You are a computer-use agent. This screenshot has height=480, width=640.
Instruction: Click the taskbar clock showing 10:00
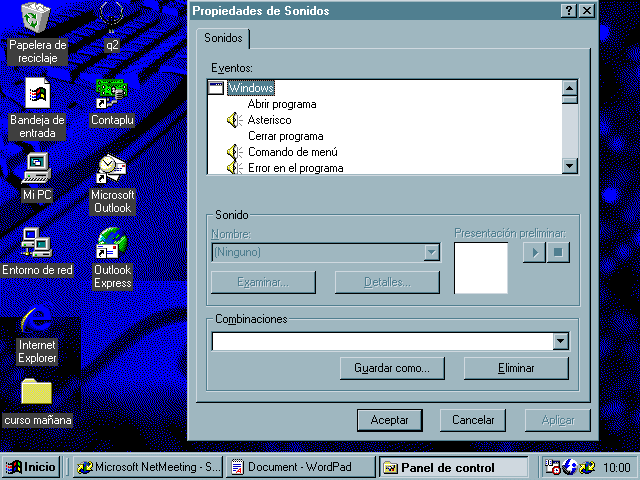tap(616, 467)
